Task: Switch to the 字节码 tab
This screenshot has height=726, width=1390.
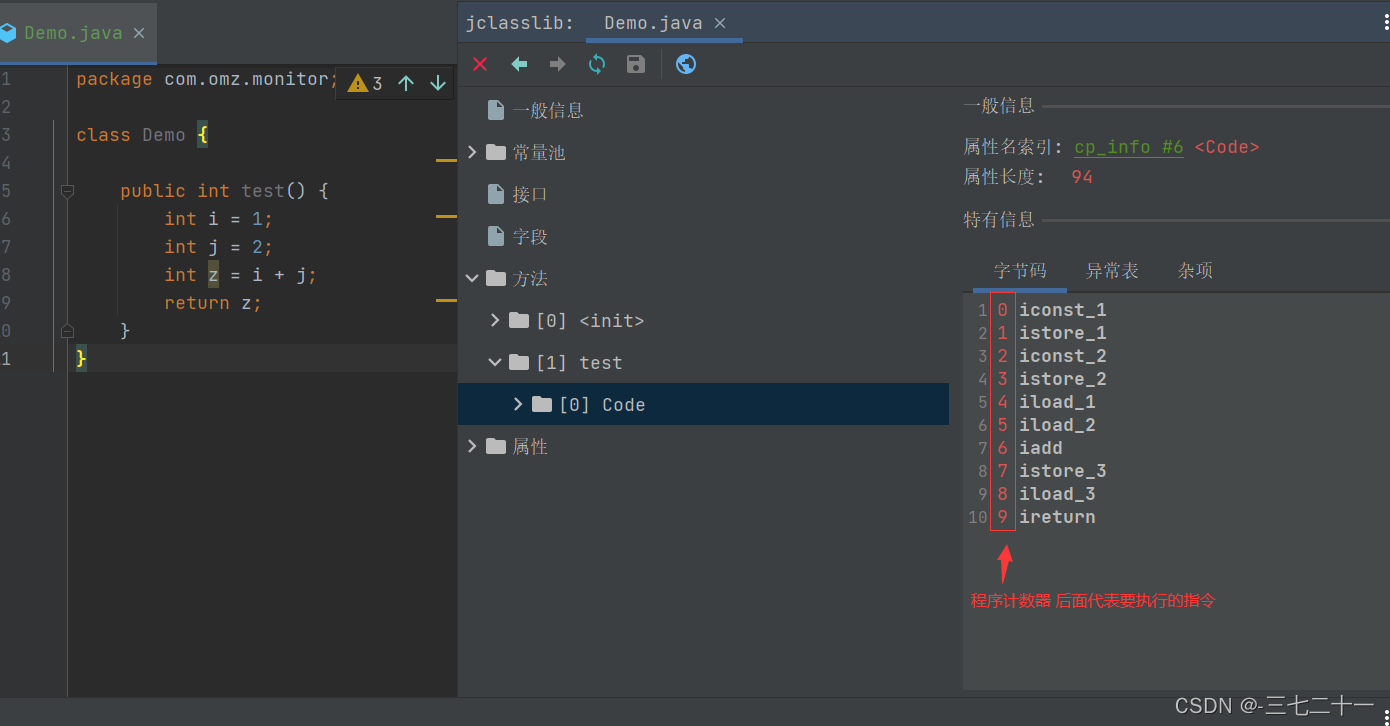Action: [x=1020, y=270]
